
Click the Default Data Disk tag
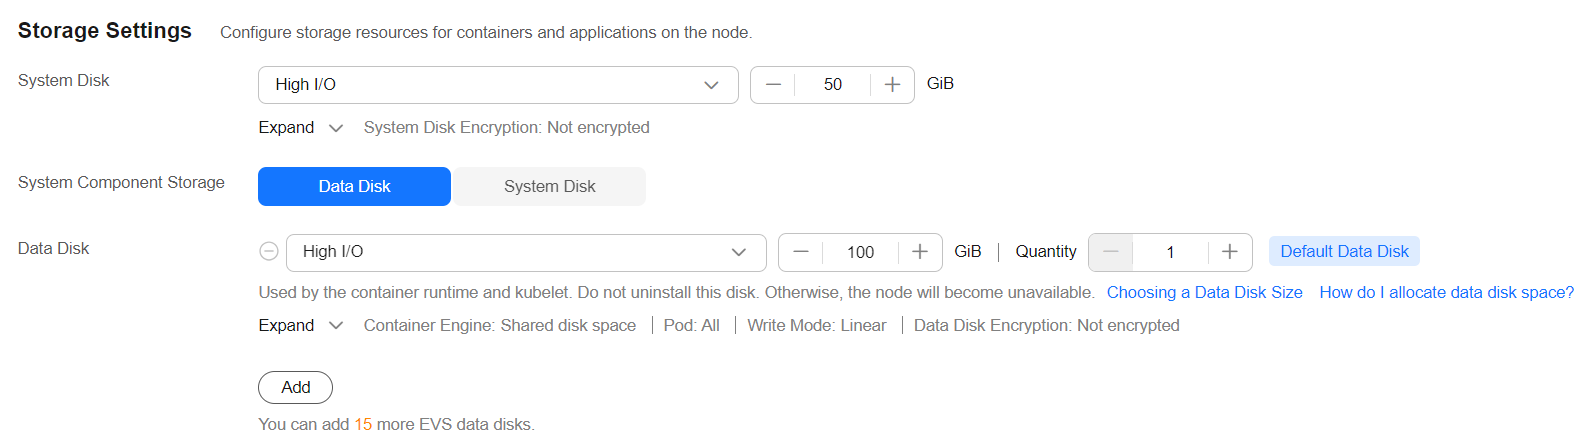click(1344, 252)
